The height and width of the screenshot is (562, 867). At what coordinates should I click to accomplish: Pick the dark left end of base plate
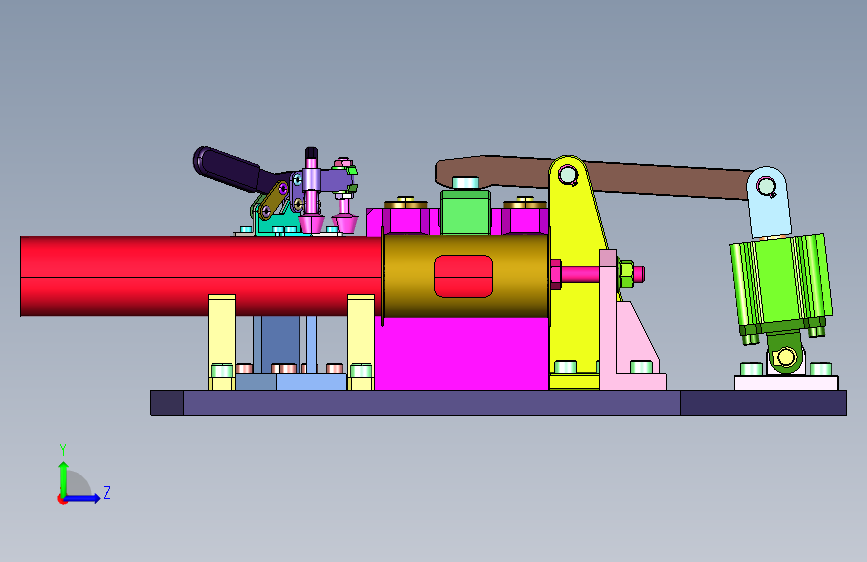pos(167,403)
